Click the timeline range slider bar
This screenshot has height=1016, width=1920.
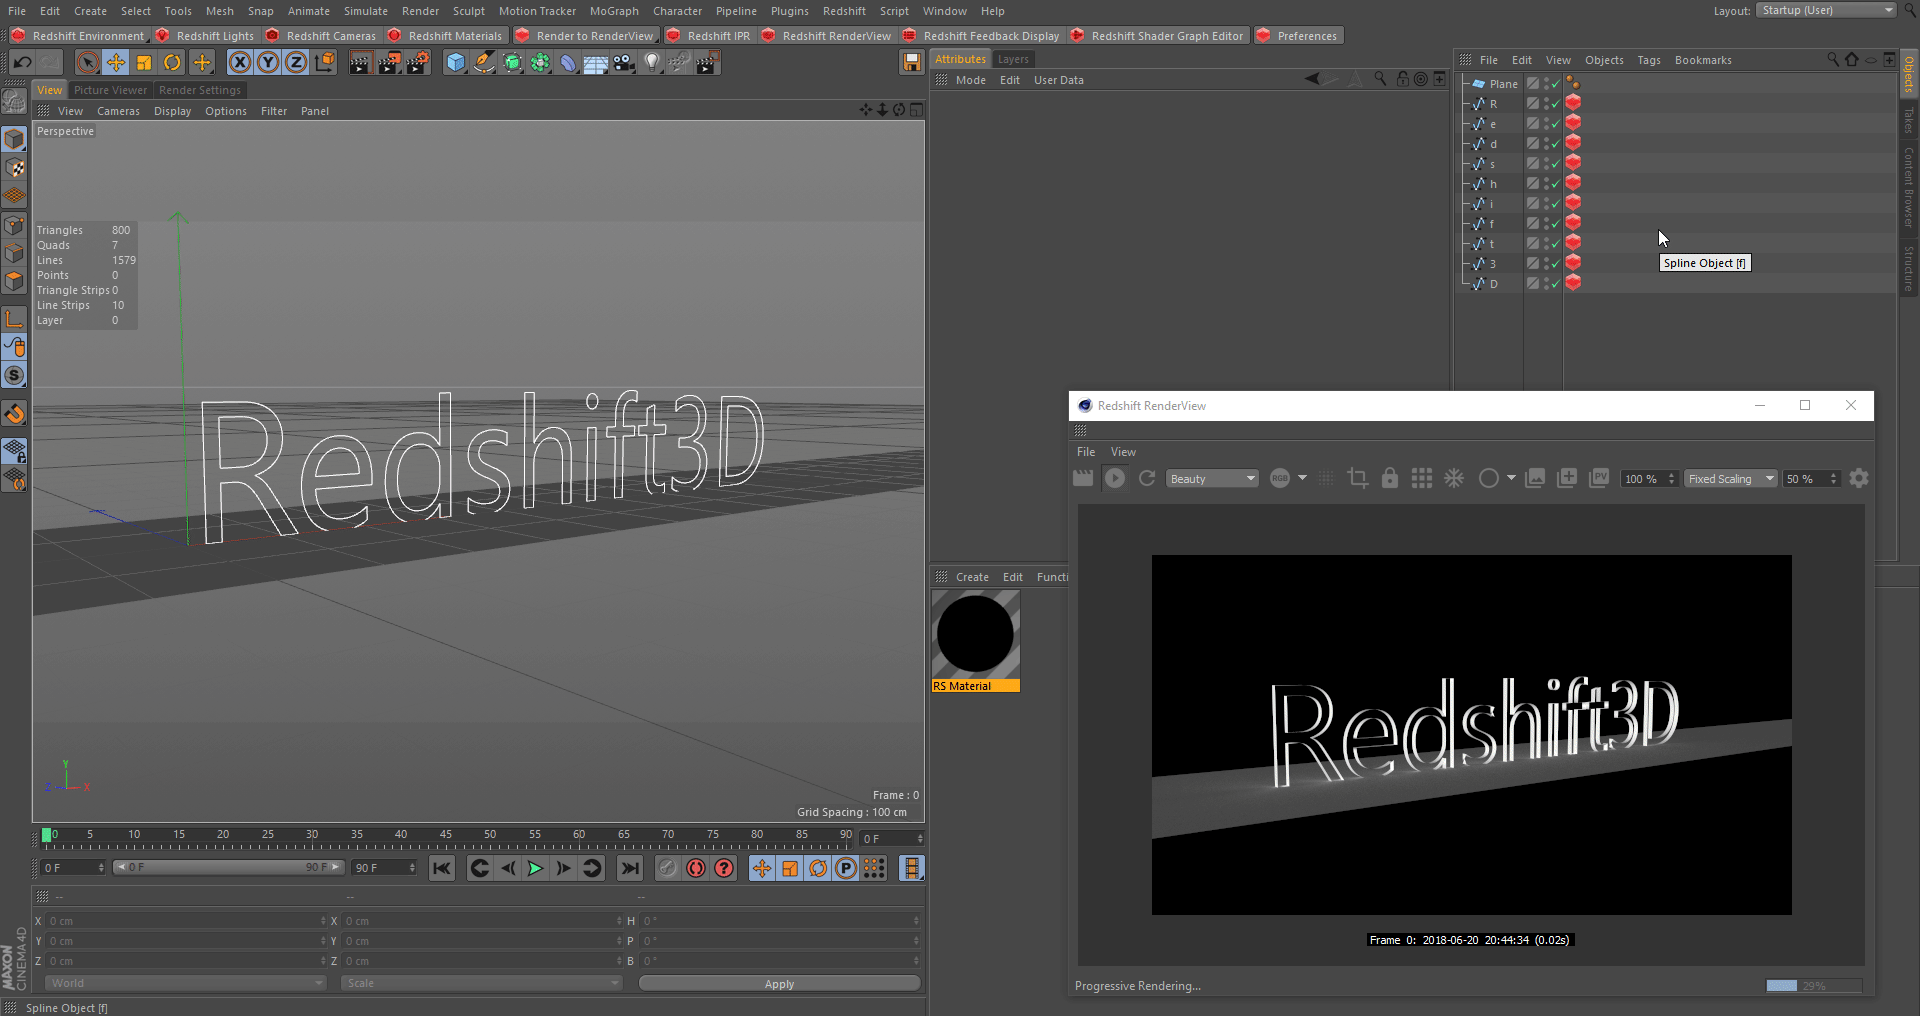[x=228, y=868]
